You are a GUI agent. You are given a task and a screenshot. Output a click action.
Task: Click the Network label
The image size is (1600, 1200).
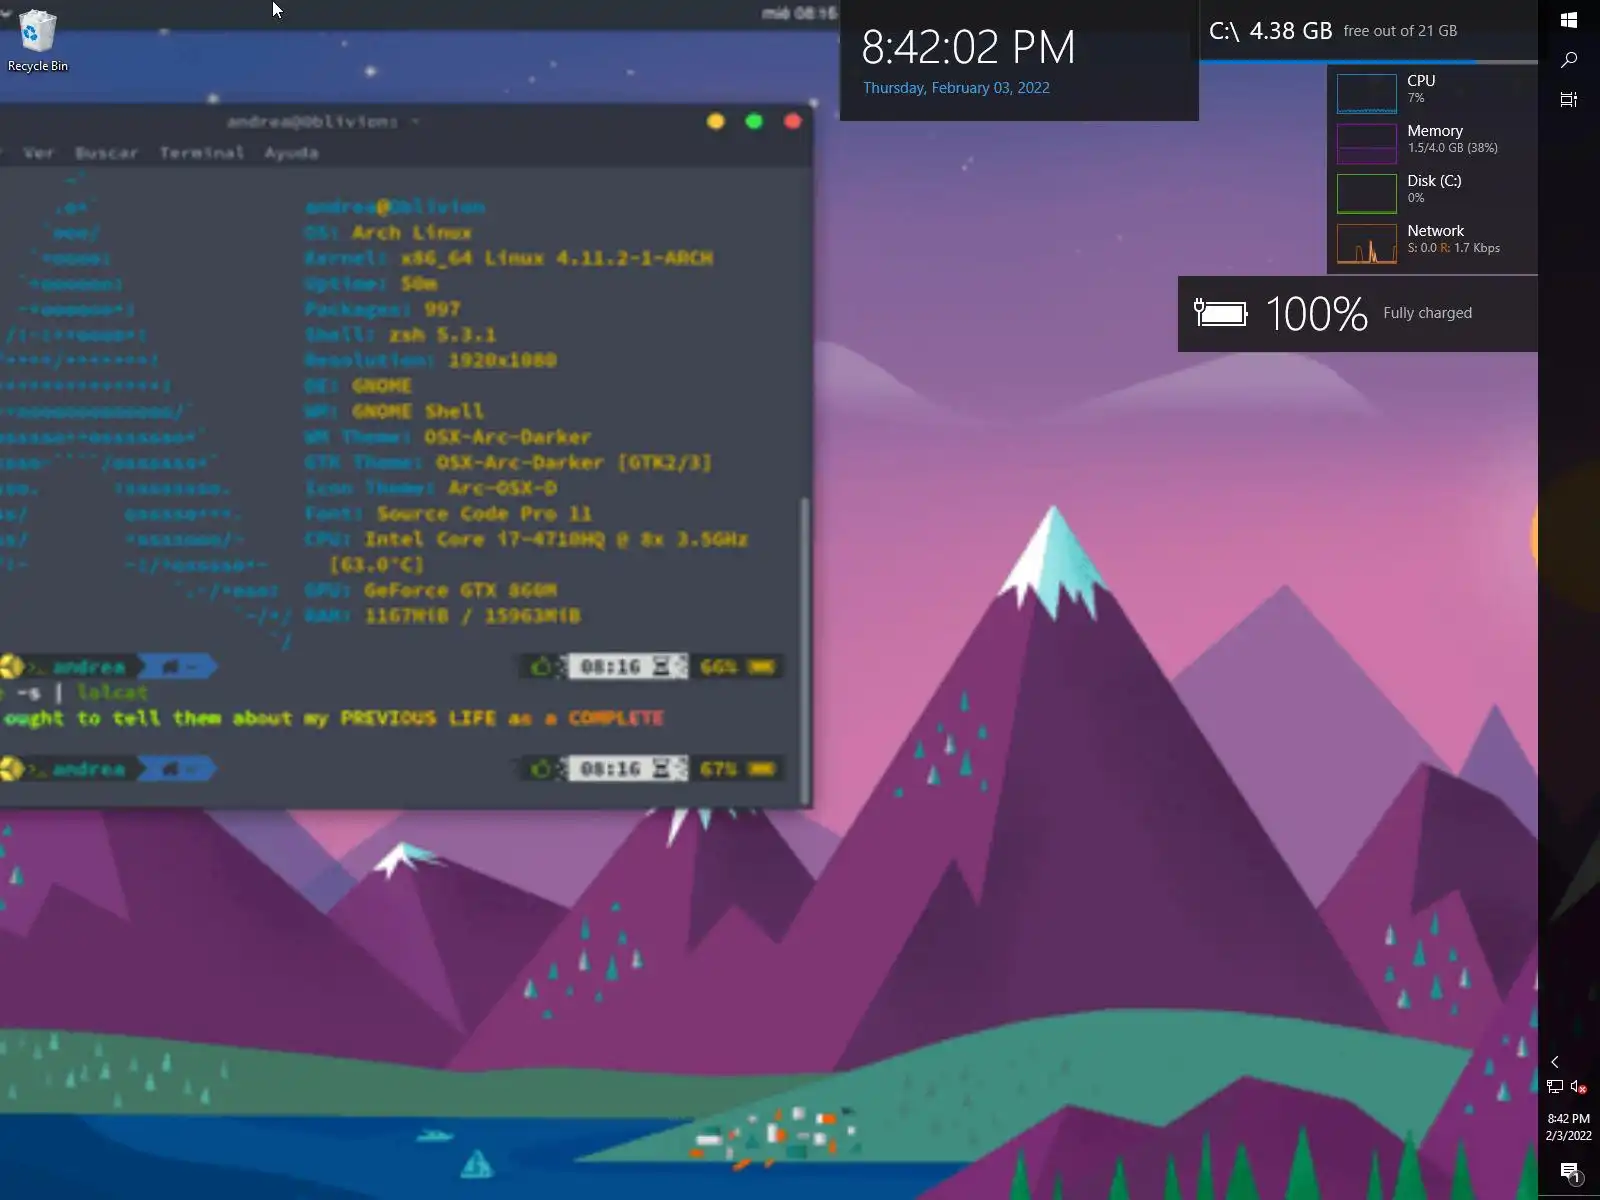point(1435,231)
